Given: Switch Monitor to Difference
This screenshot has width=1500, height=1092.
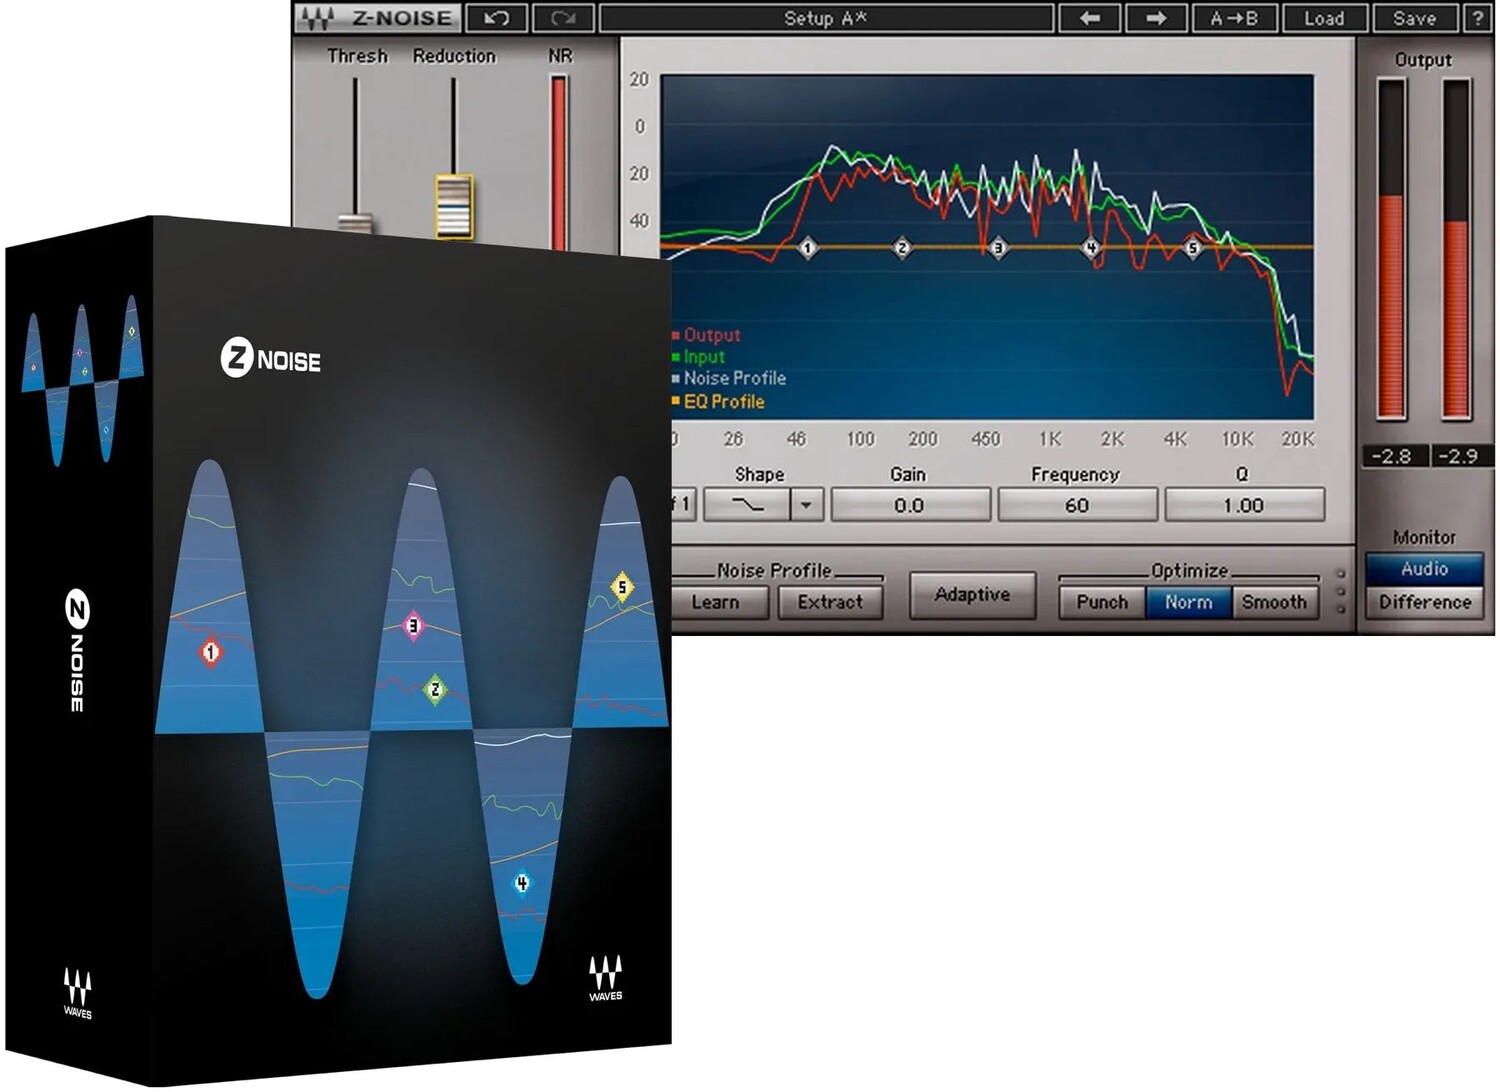Looking at the screenshot, I should (x=1422, y=602).
